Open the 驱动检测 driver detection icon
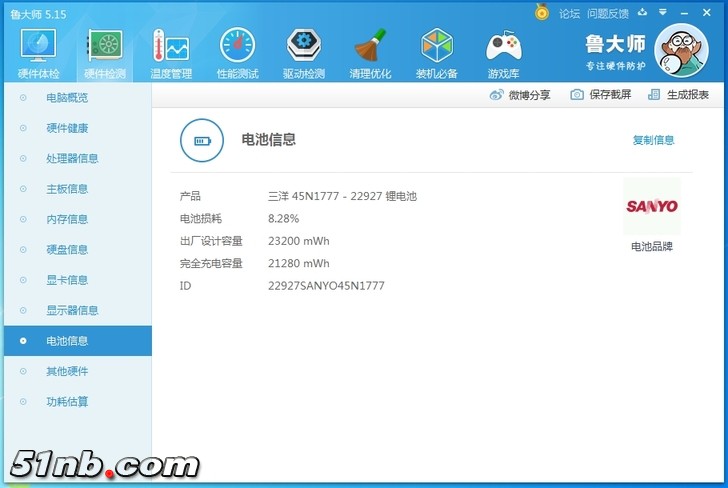The height and width of the screenshot is (488, 728). 304,53
